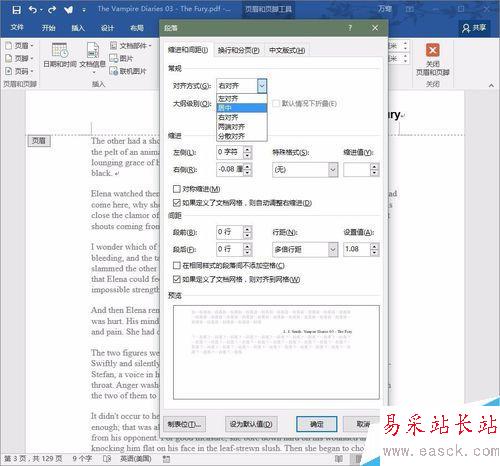Open the 页眉 header dropdown
The image size is (500, 466).
[19, 46]
